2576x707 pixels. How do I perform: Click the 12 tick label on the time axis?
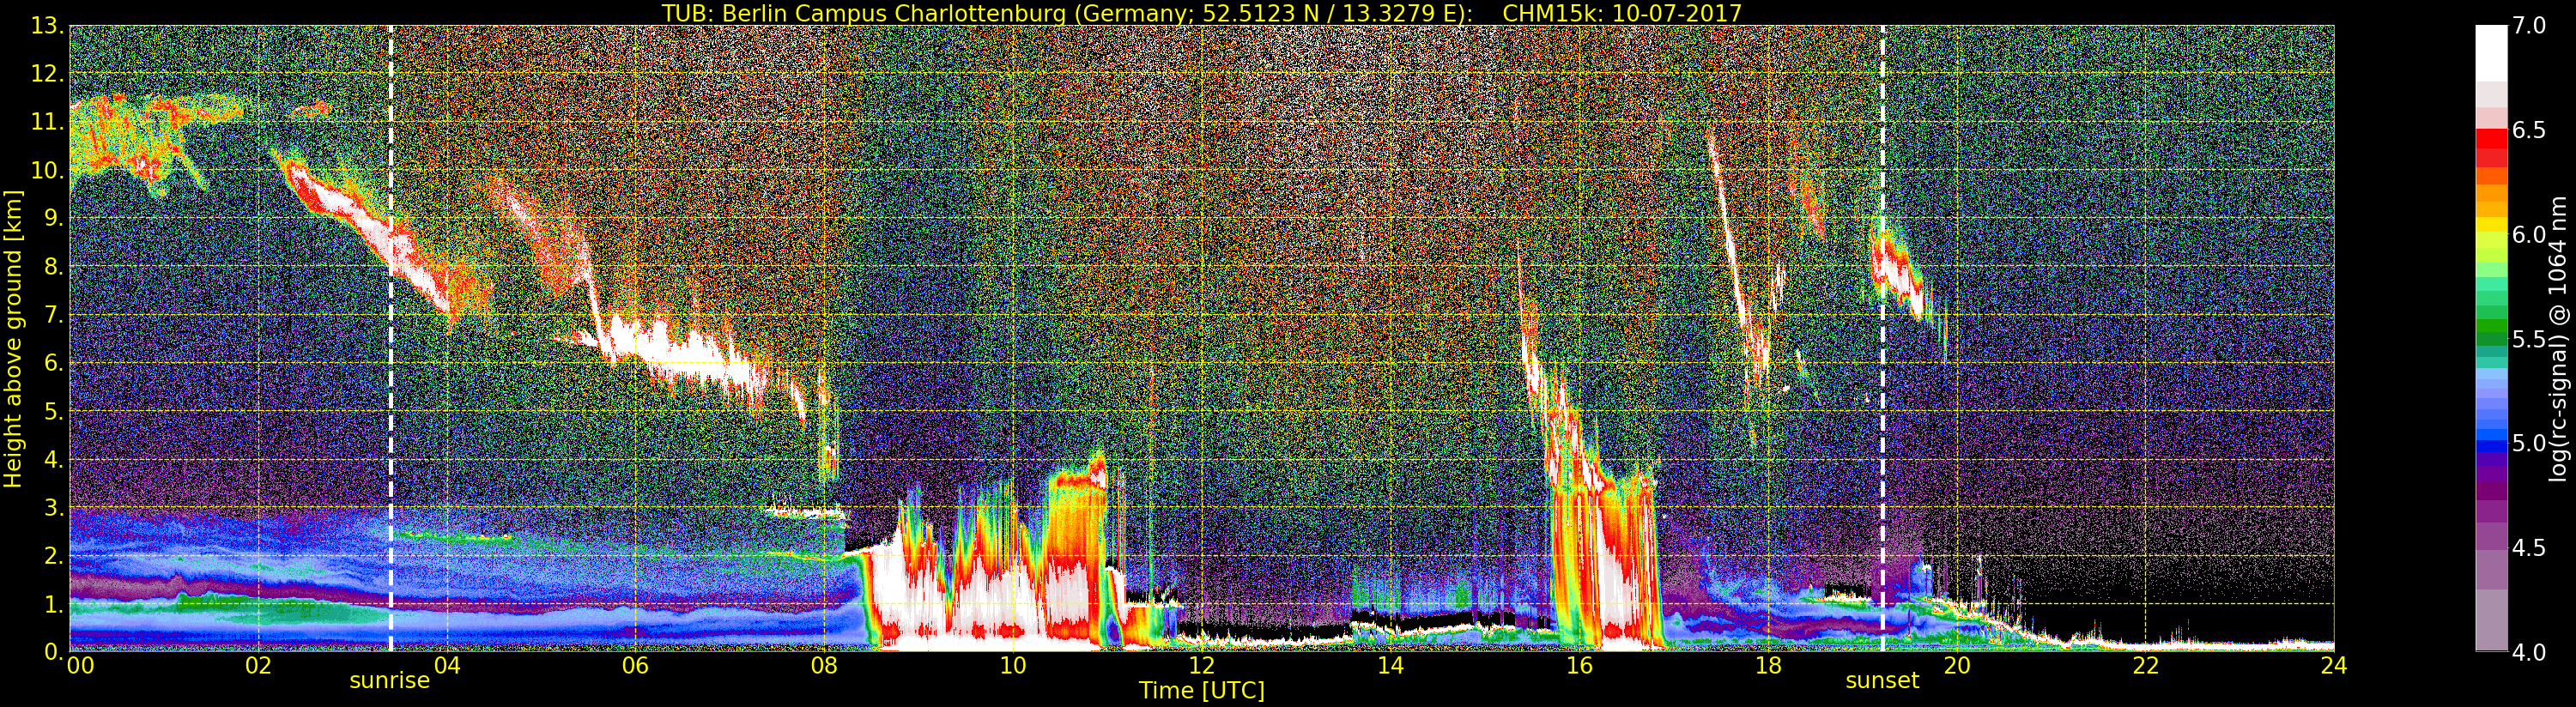[1201, 666]
